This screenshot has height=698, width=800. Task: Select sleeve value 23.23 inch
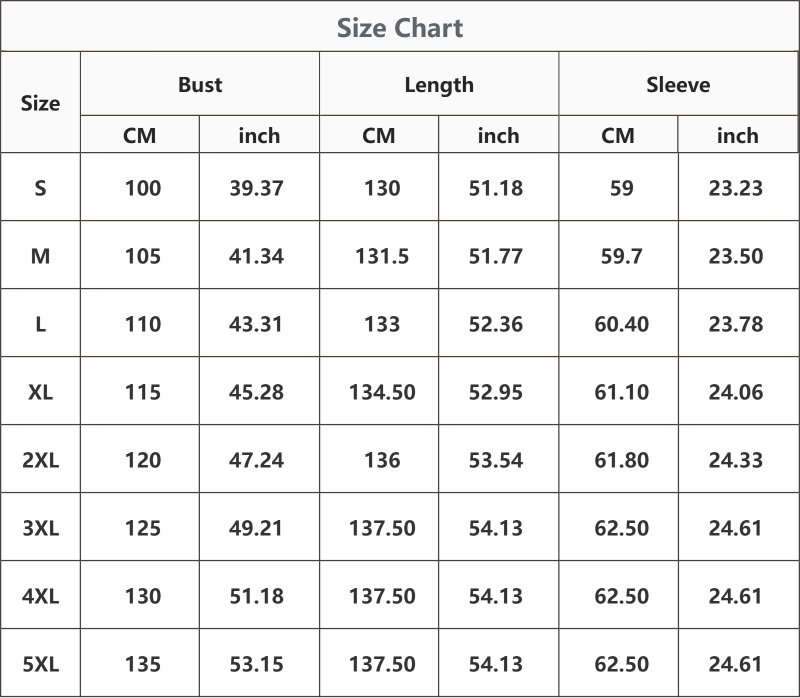(x=736, y=188)
